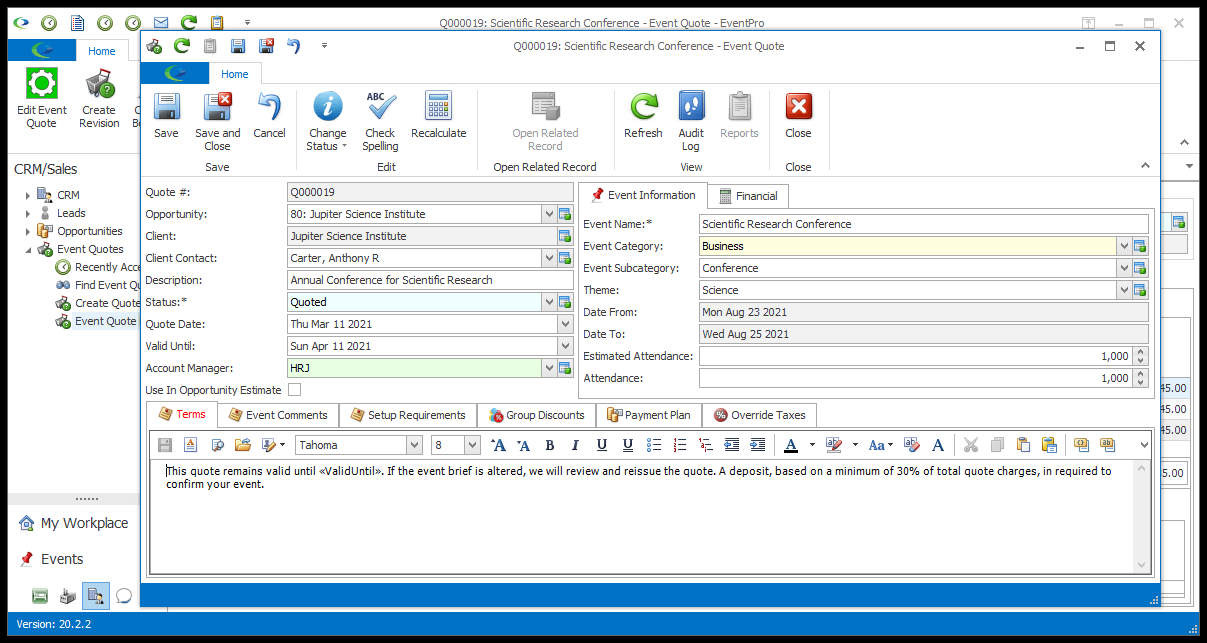This screenshot has height=643, width=1207.
Task: Collapse the quote window ribbon
Action: [1146, 166]
